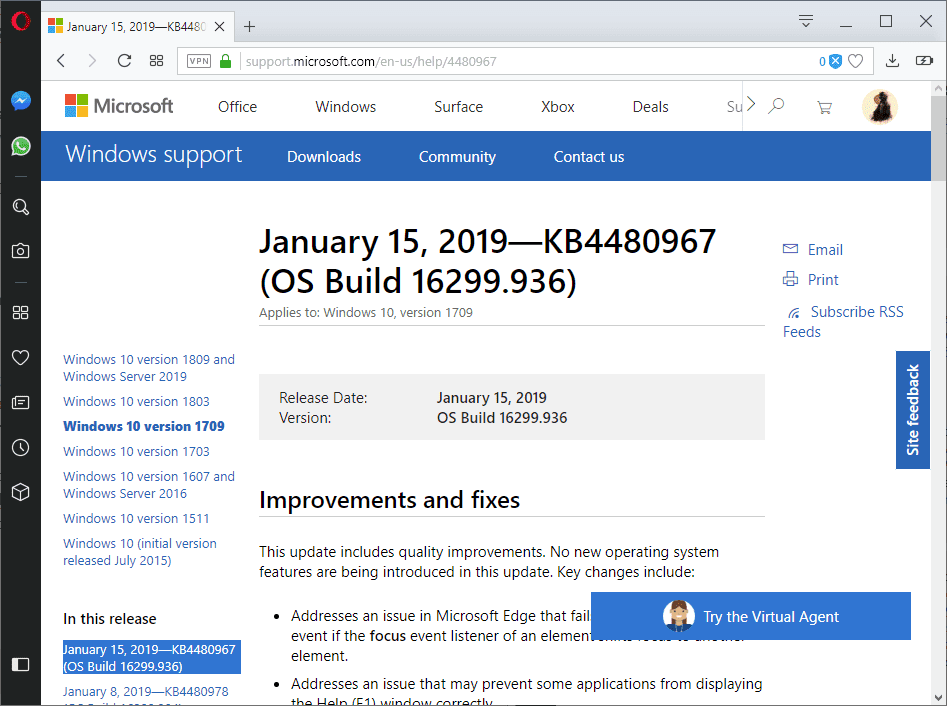This screenshot has width=947, height=706.
Task: Go forward to the next page
Action: pos(92,61)
